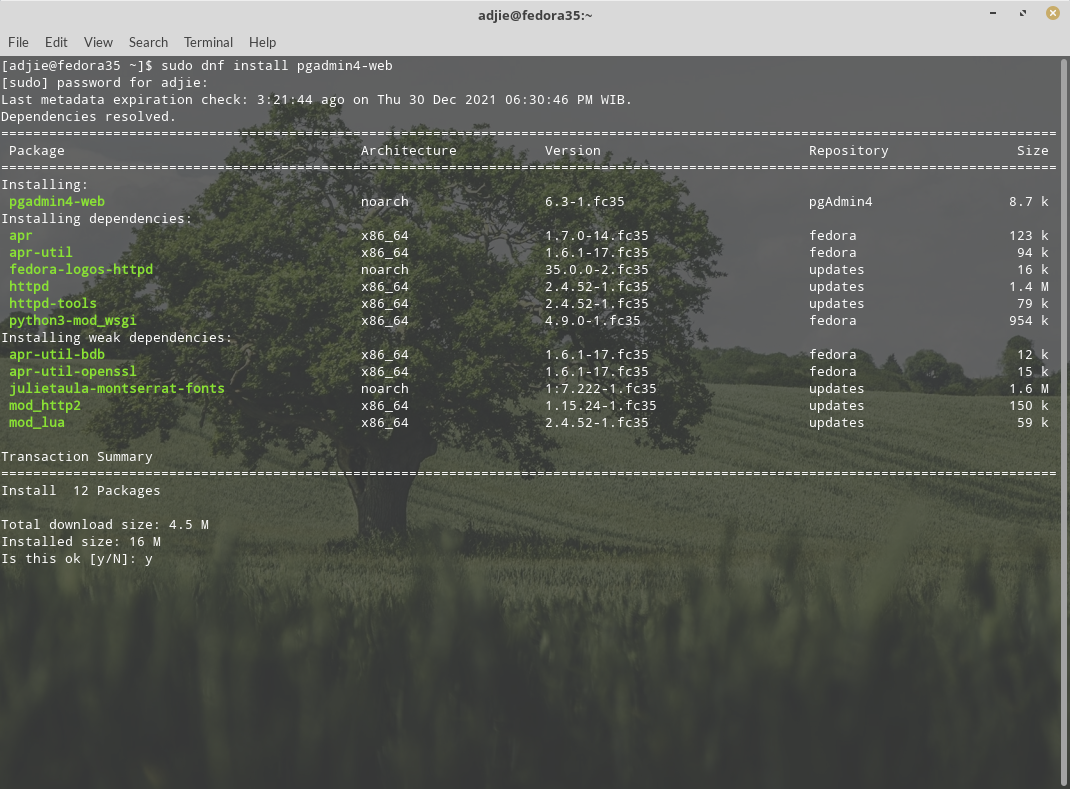Click the python3-mod_wsgi package name

[x=73, y=321]
